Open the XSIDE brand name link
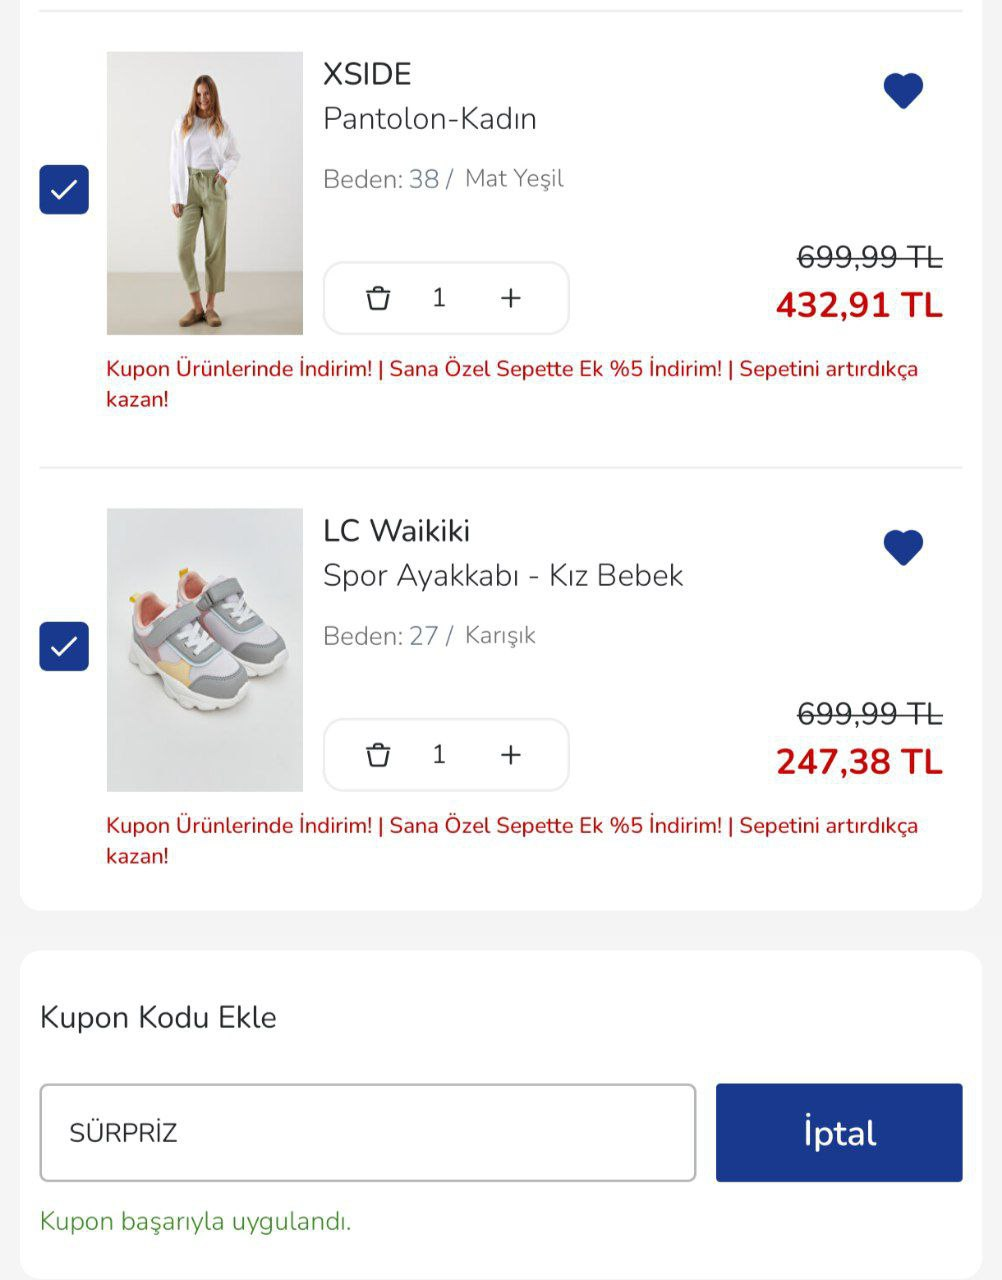This screenshot has height=1280, width=1002. (367, 74)
